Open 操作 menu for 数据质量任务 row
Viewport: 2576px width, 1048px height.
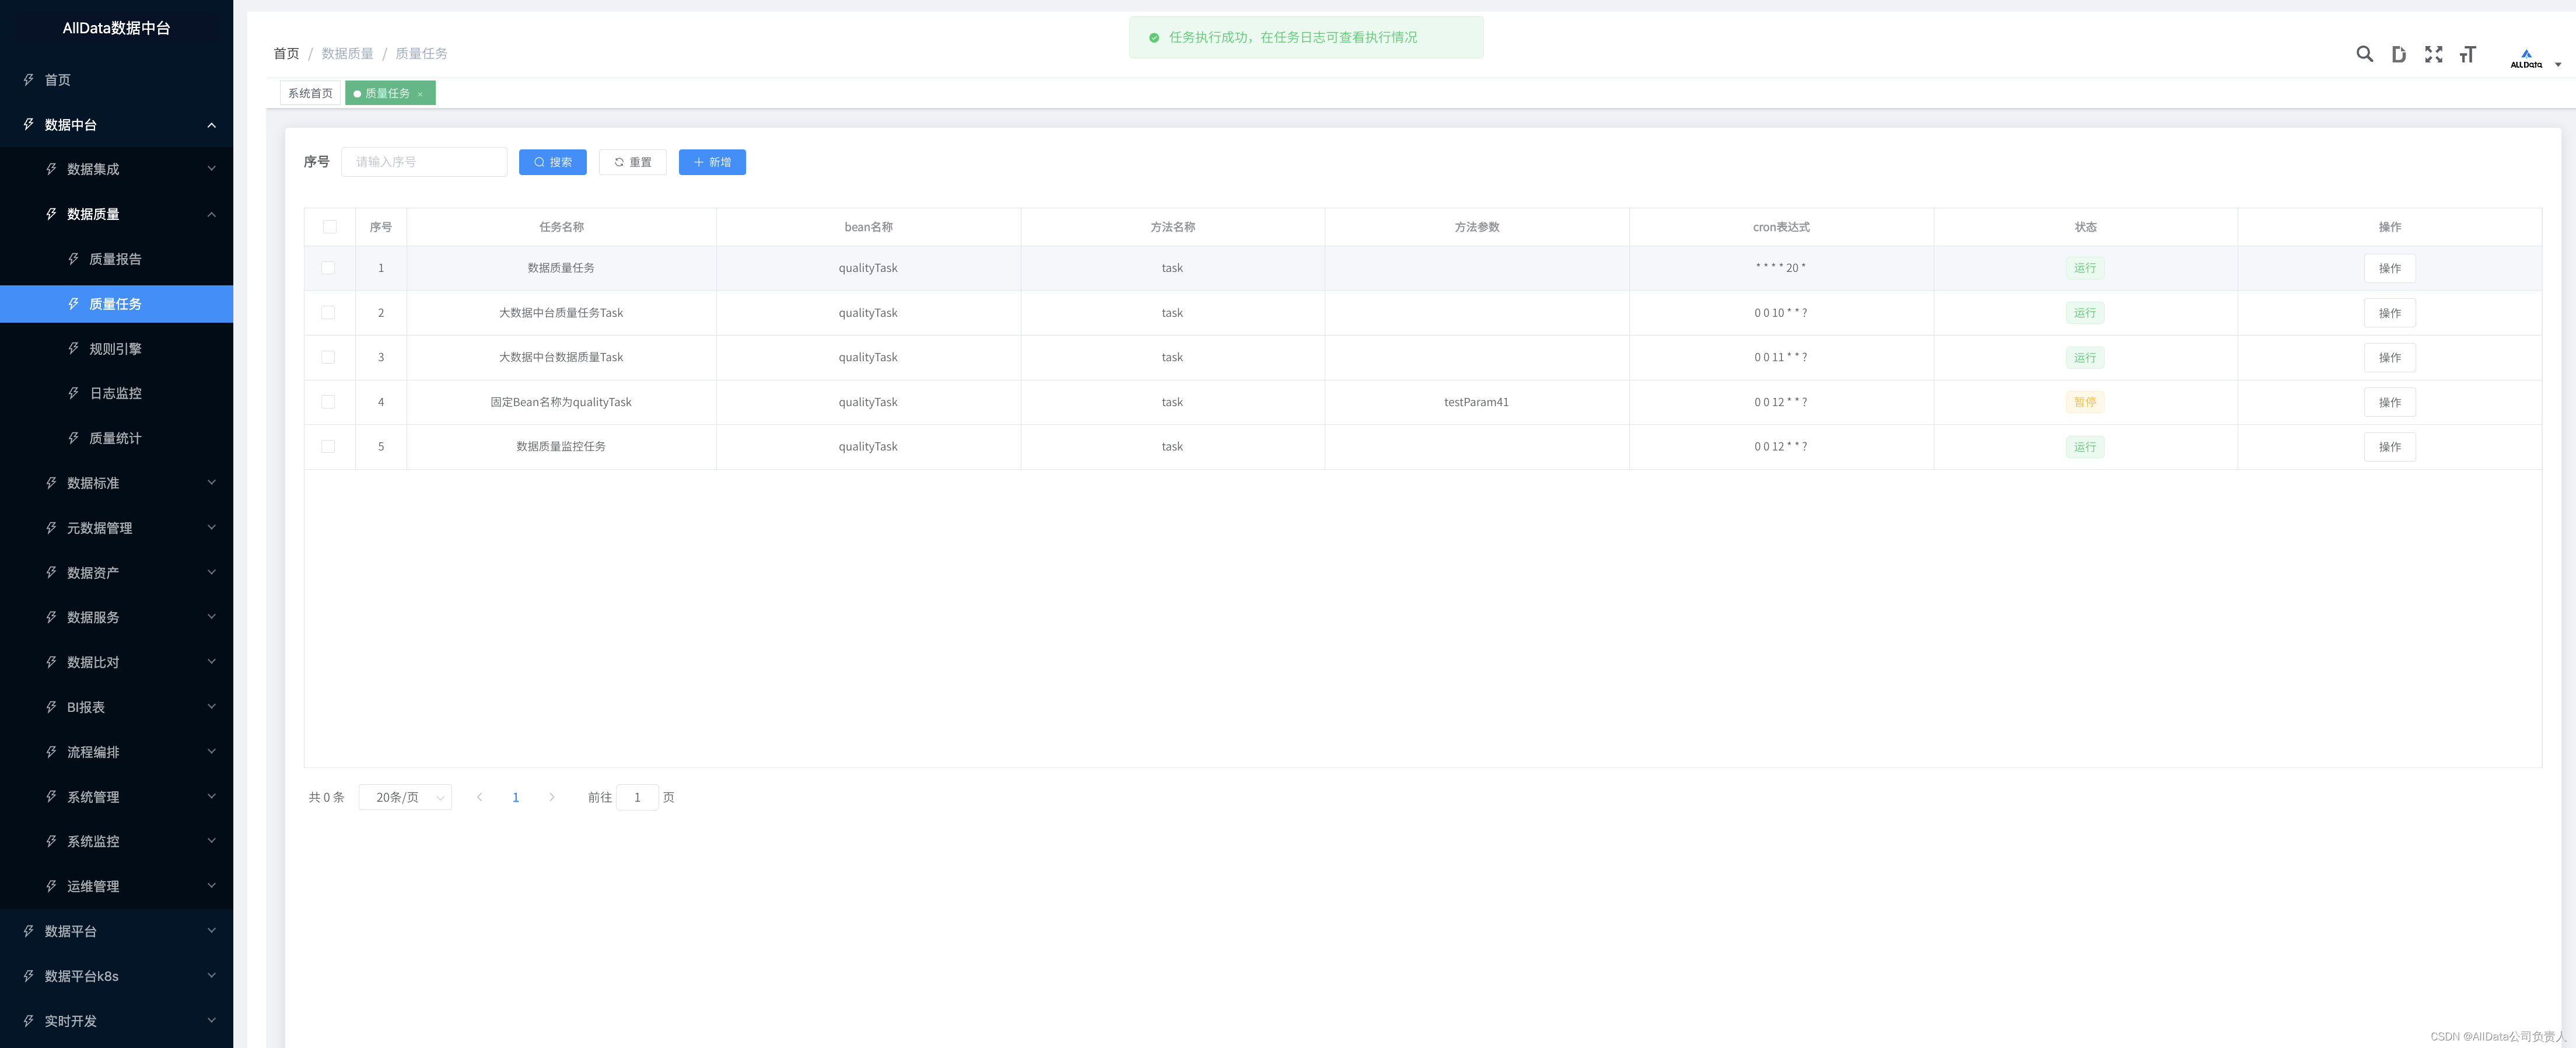pyautogui.click(x=2389, y=268)
